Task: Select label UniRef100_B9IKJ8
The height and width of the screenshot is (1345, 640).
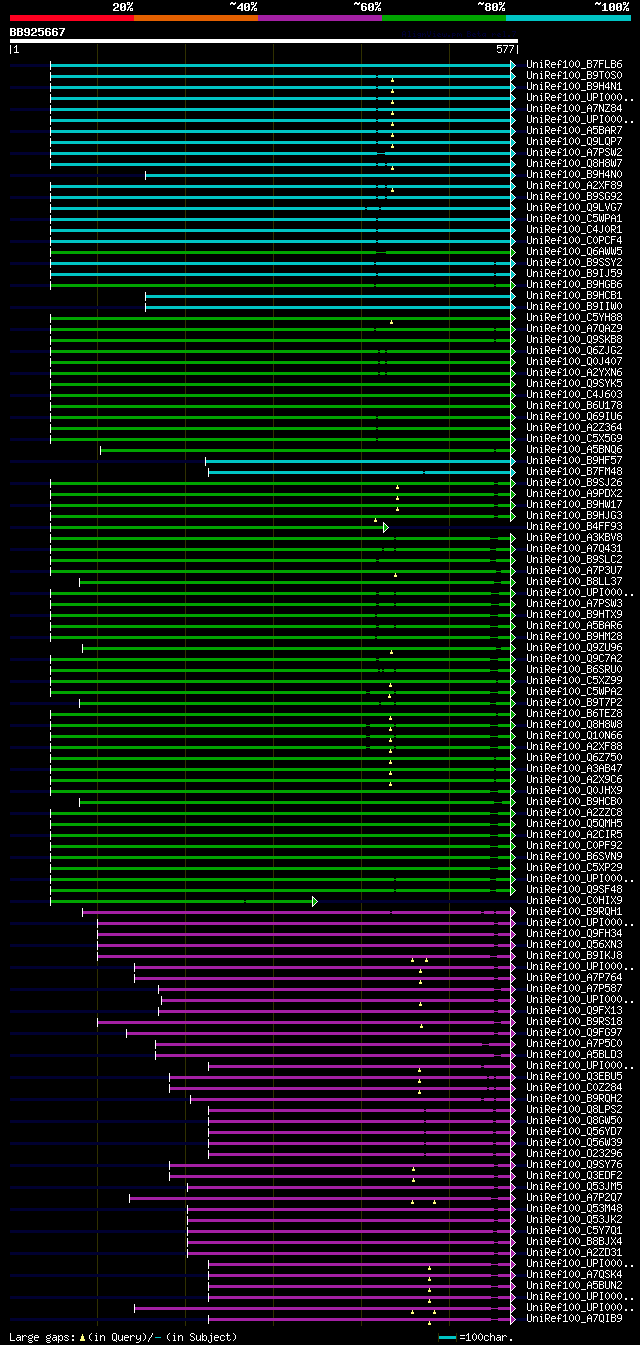Action: tap(574, 955)
